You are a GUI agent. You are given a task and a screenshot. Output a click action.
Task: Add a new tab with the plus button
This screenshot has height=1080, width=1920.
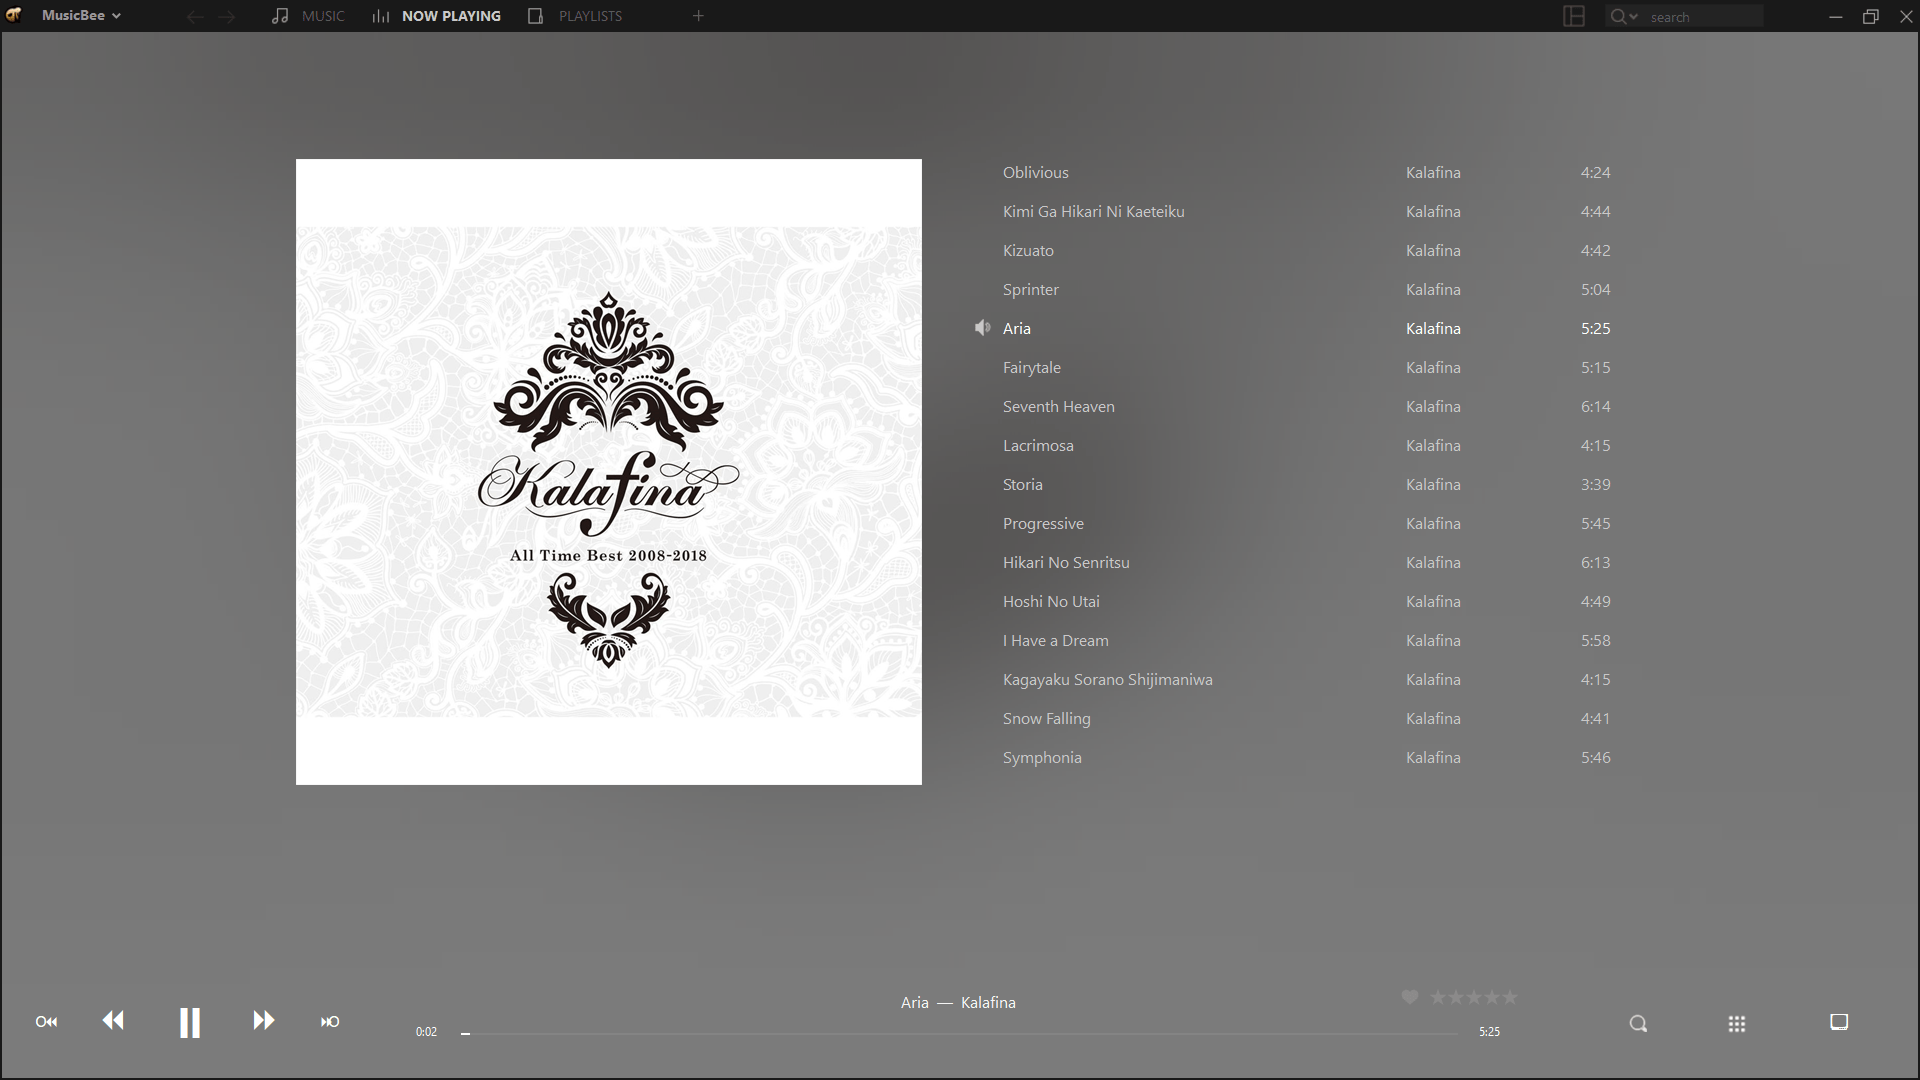(x=698, y=16)
